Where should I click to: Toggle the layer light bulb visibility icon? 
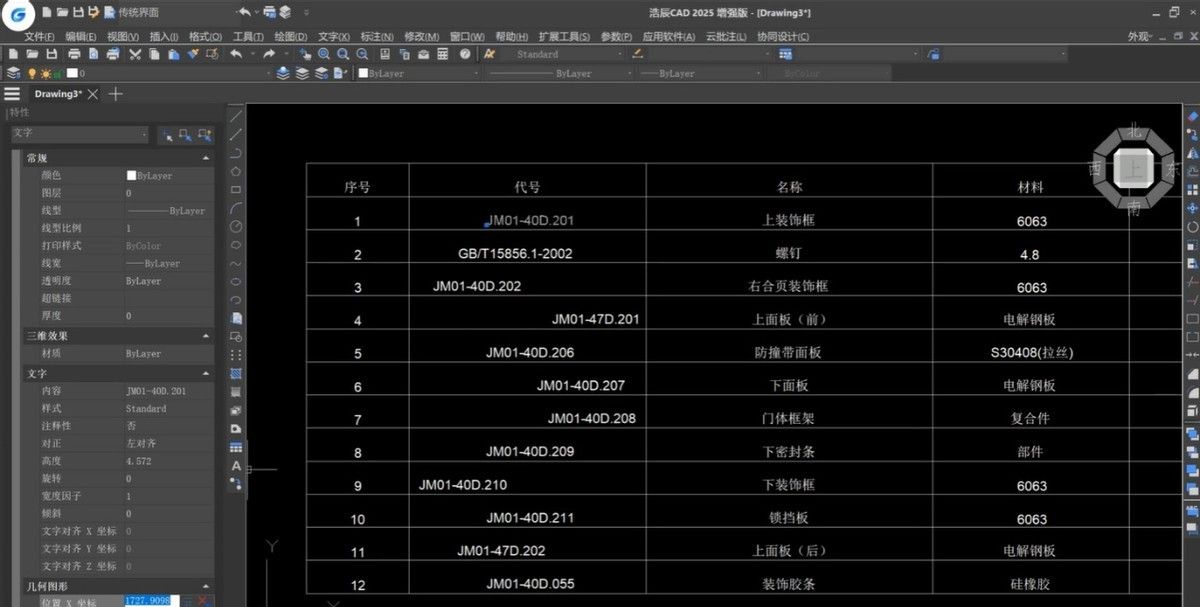click(x=32, y=72)
